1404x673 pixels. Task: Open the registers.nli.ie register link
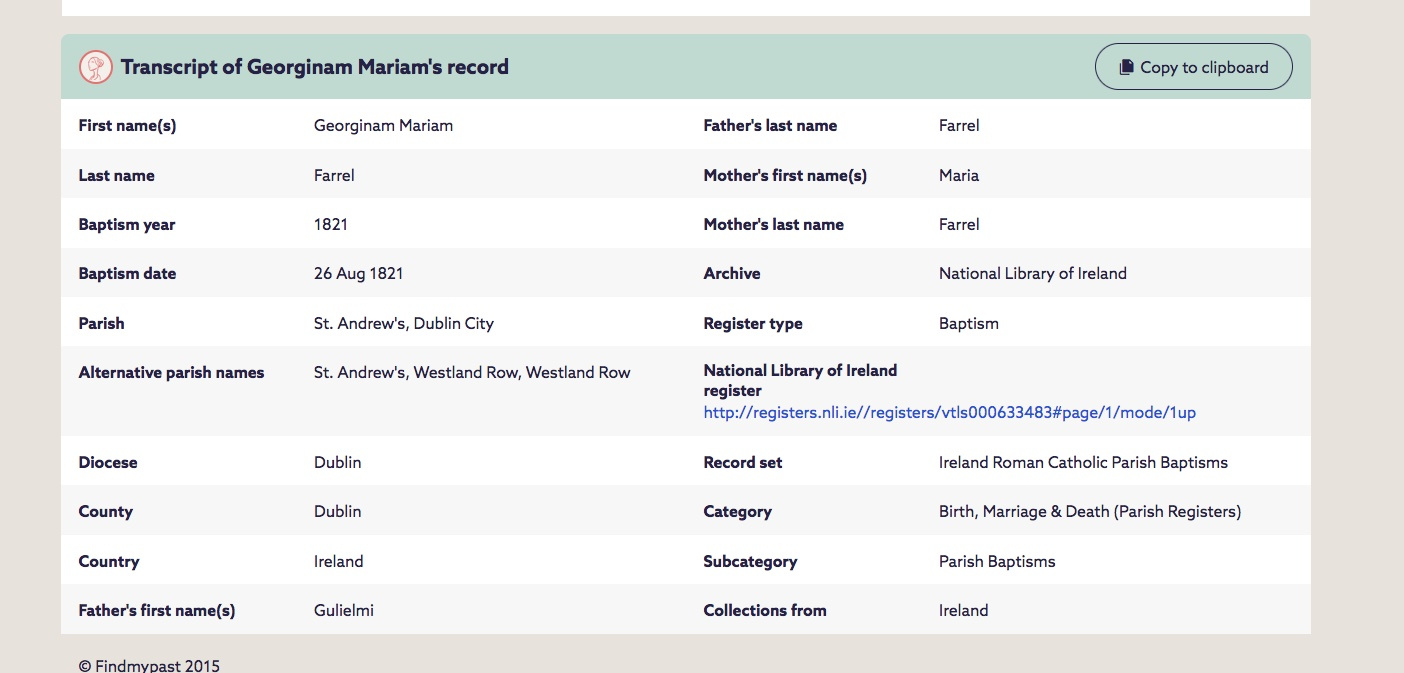click(949, 412)
